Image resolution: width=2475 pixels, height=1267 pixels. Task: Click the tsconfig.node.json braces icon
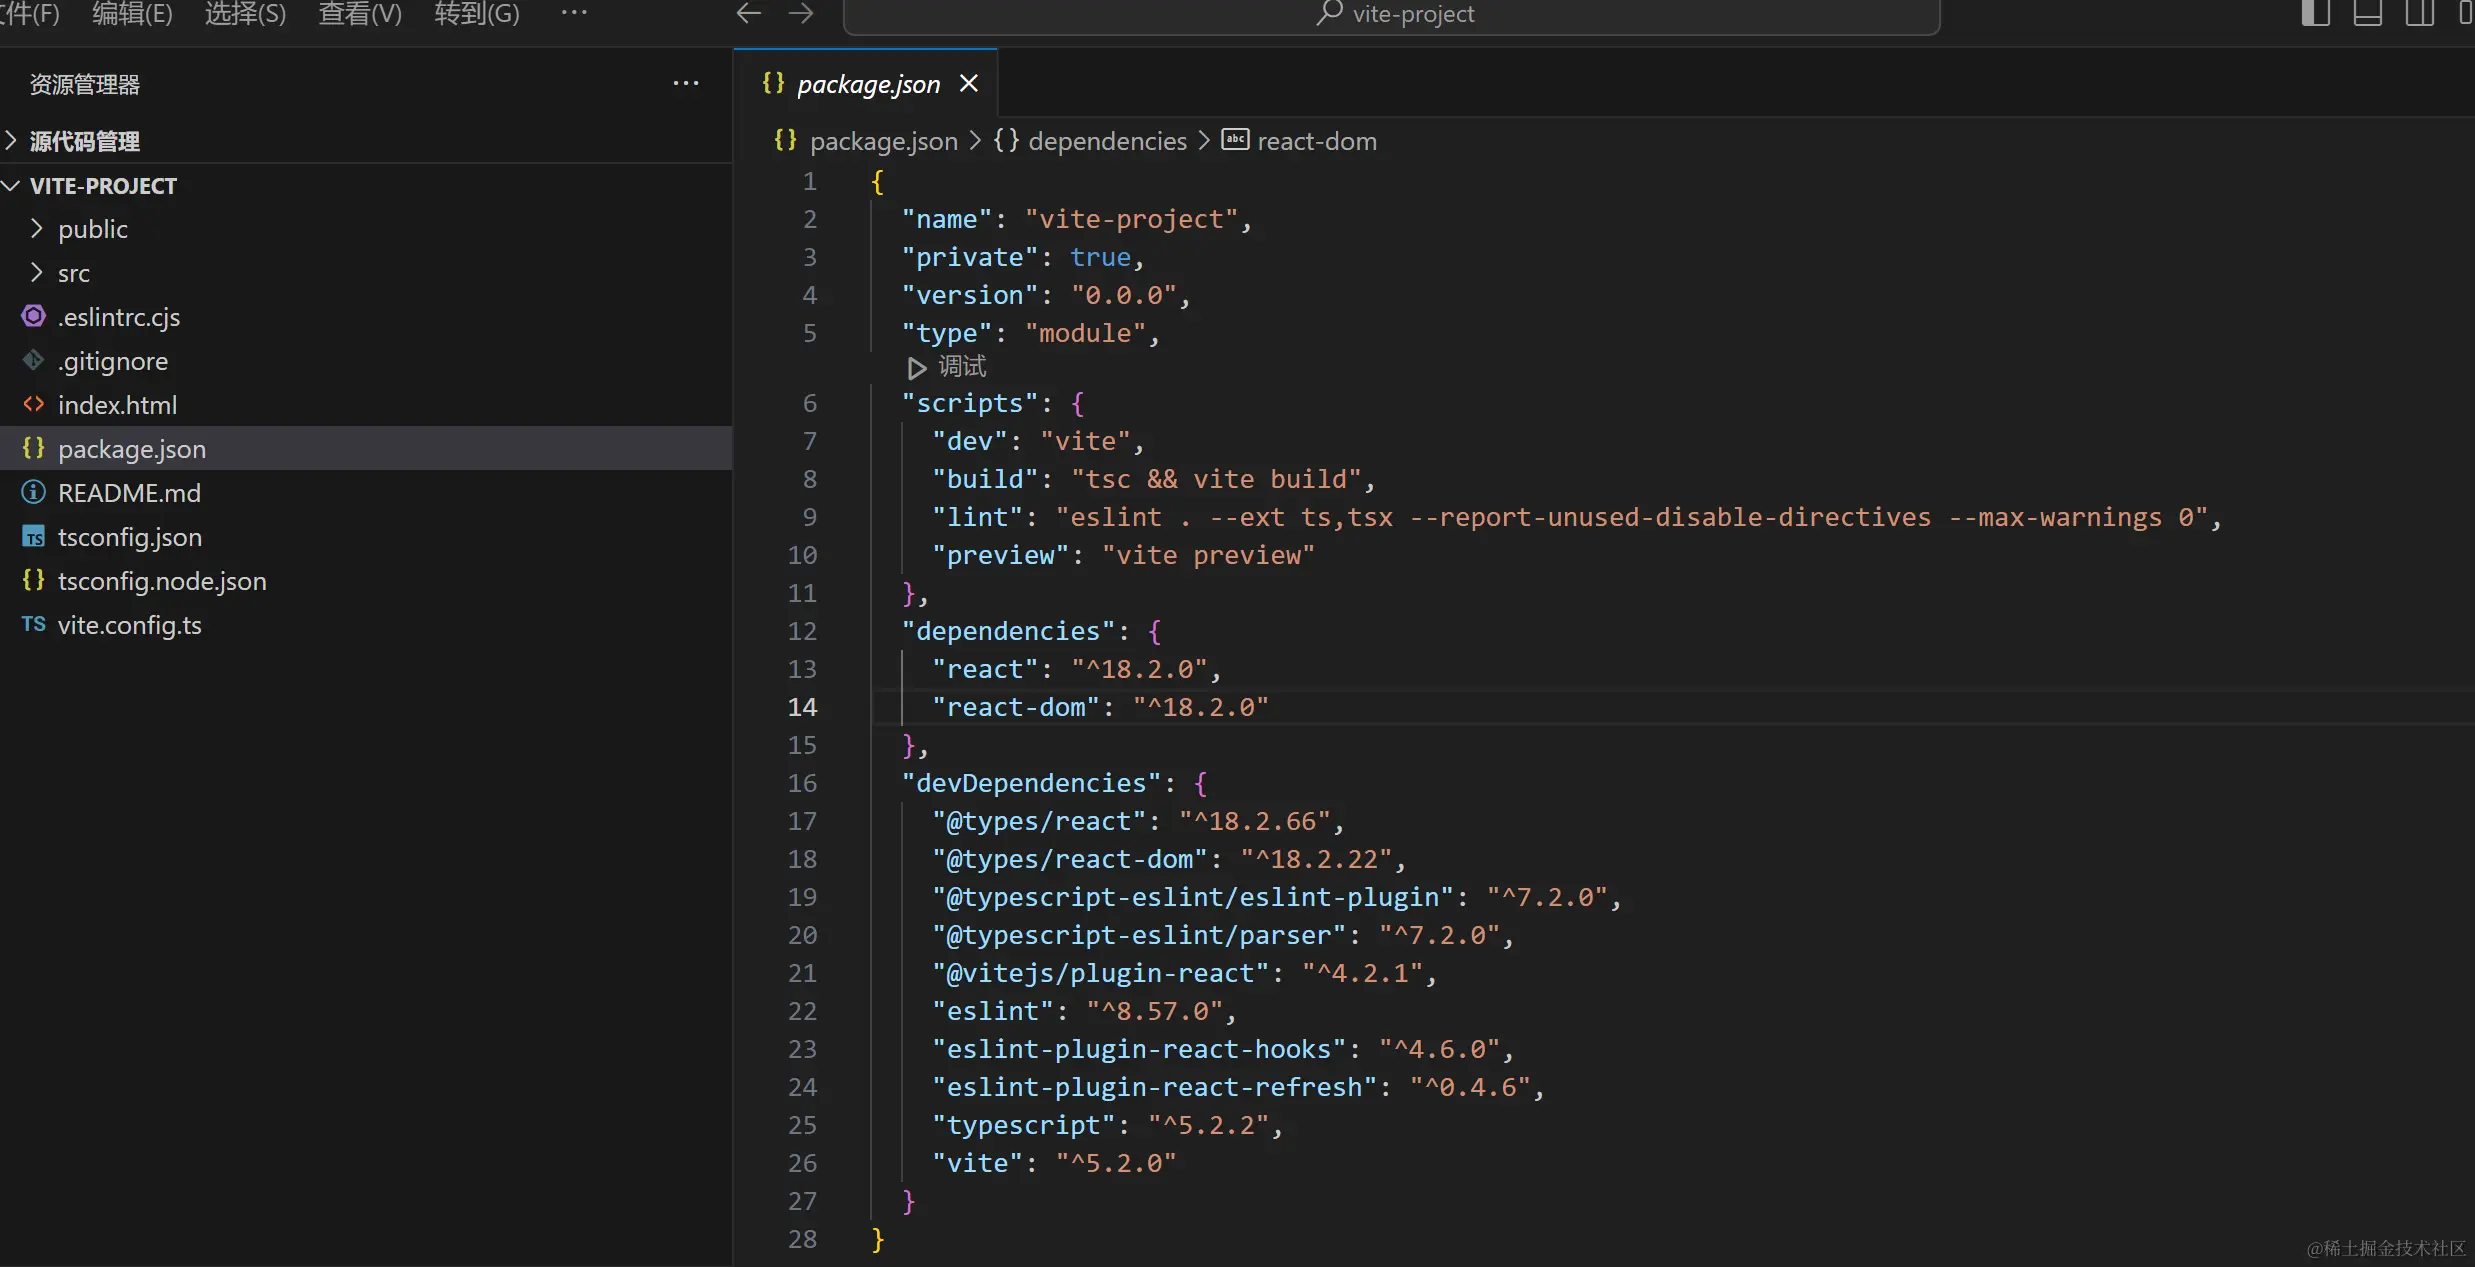[33, 580]
